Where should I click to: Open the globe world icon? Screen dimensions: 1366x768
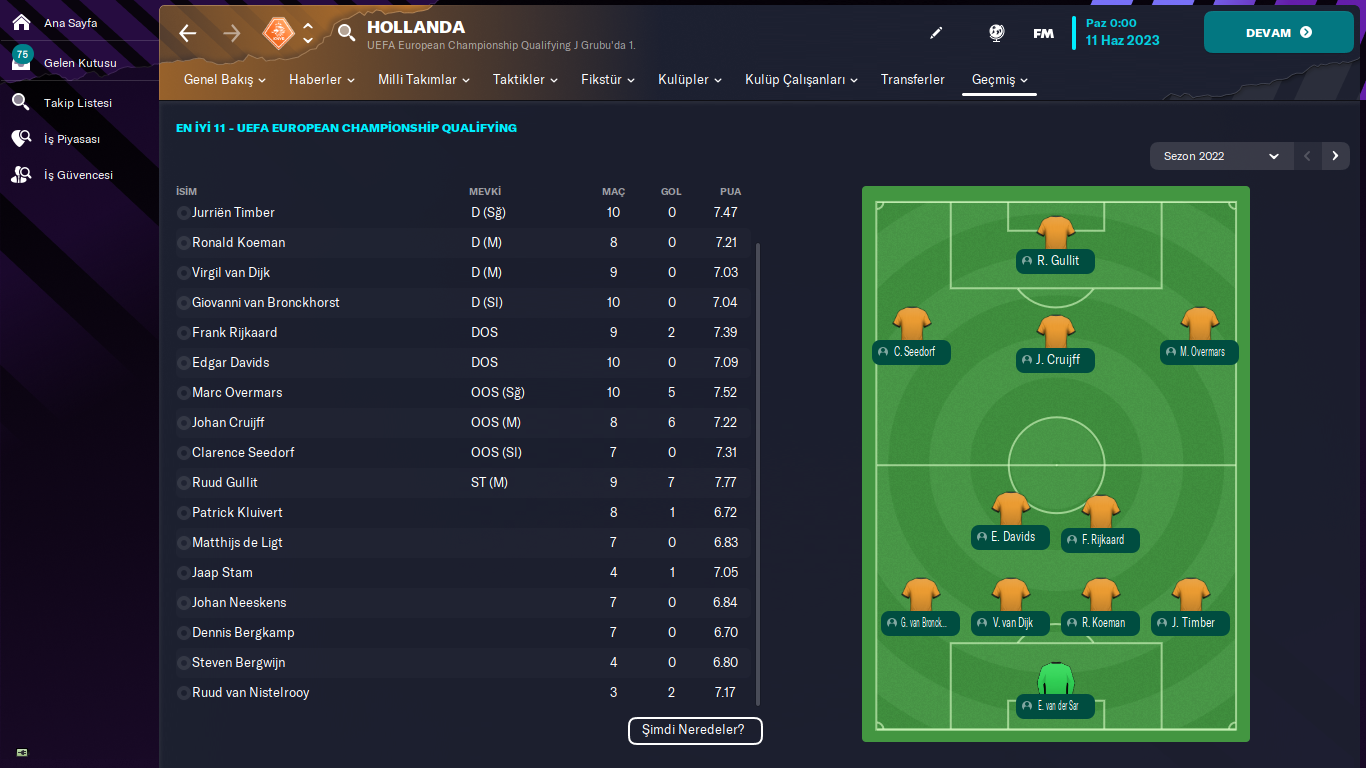pos(996,33)
